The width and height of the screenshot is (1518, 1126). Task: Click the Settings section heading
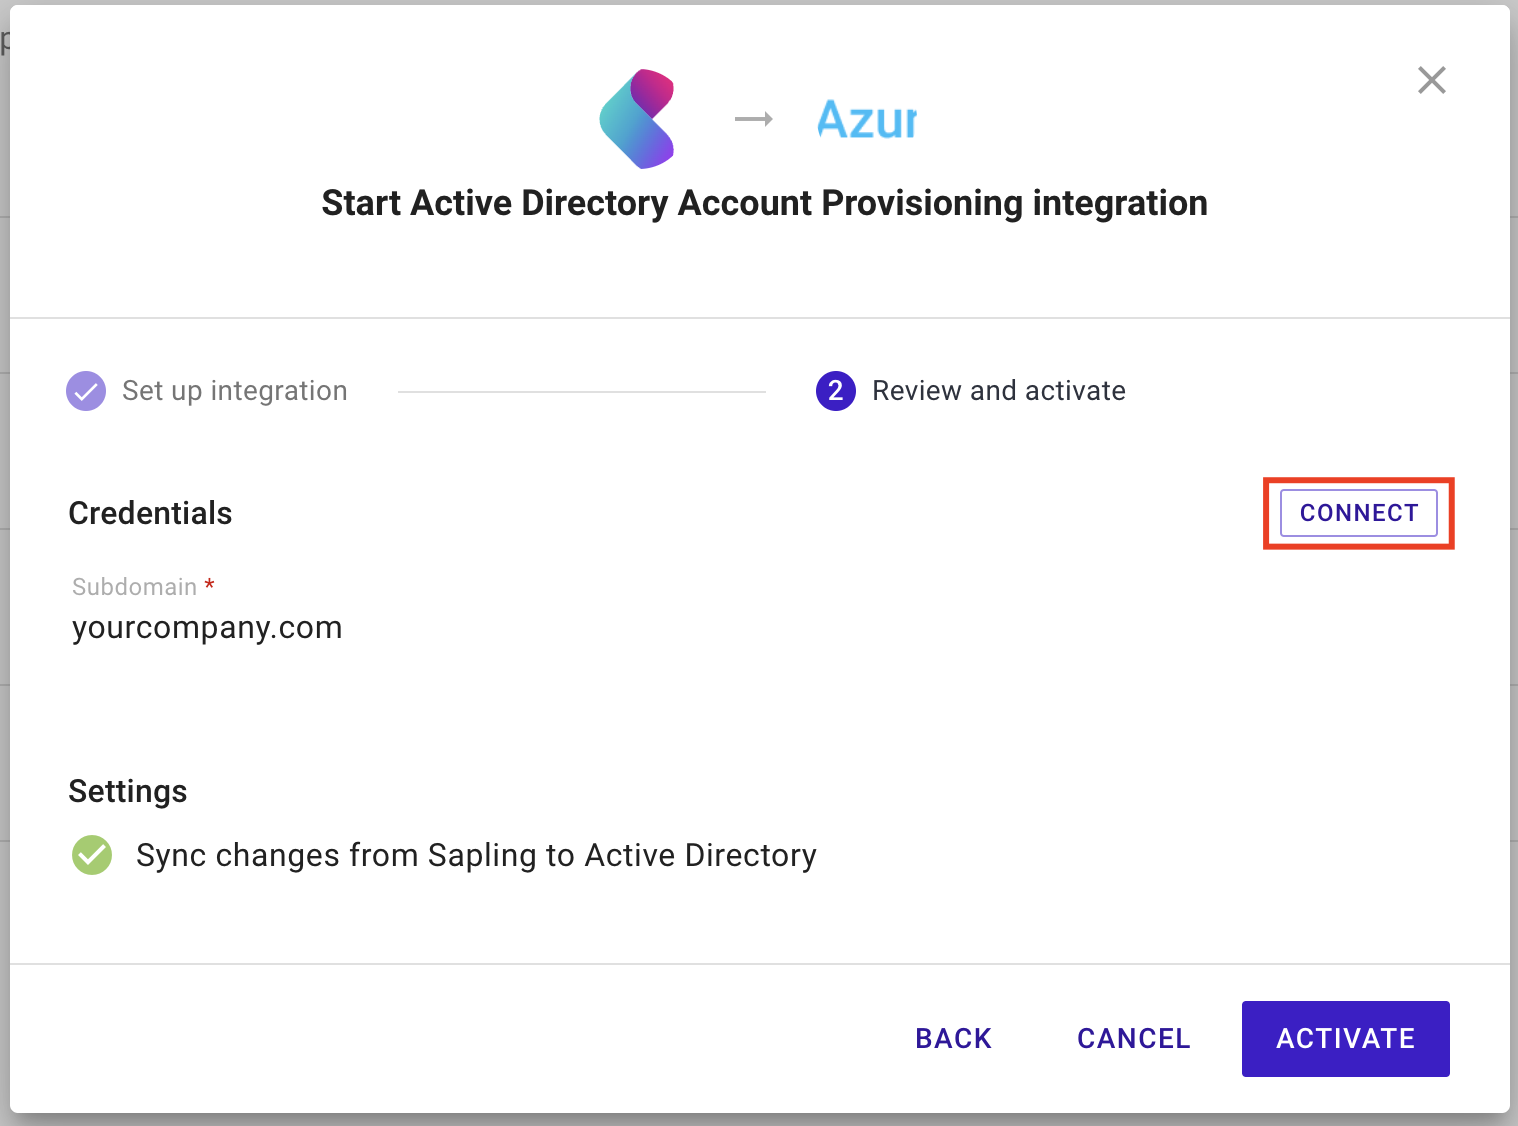tap(128, 791)
